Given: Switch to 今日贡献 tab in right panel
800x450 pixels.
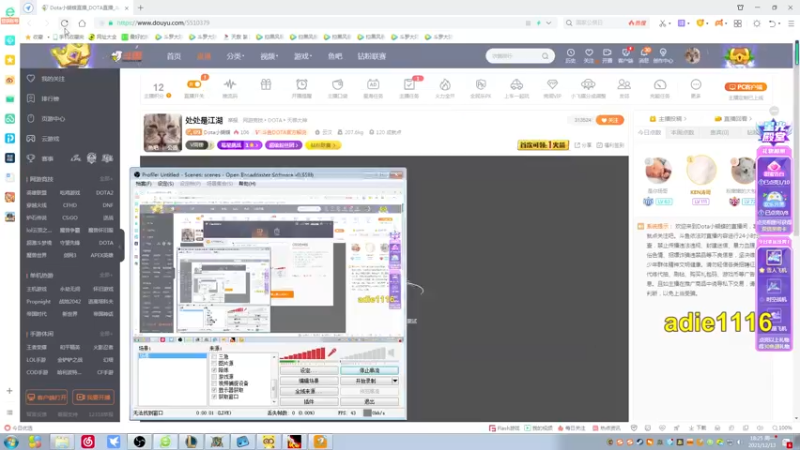Looking at the screenshot, I should pos(649,132).
